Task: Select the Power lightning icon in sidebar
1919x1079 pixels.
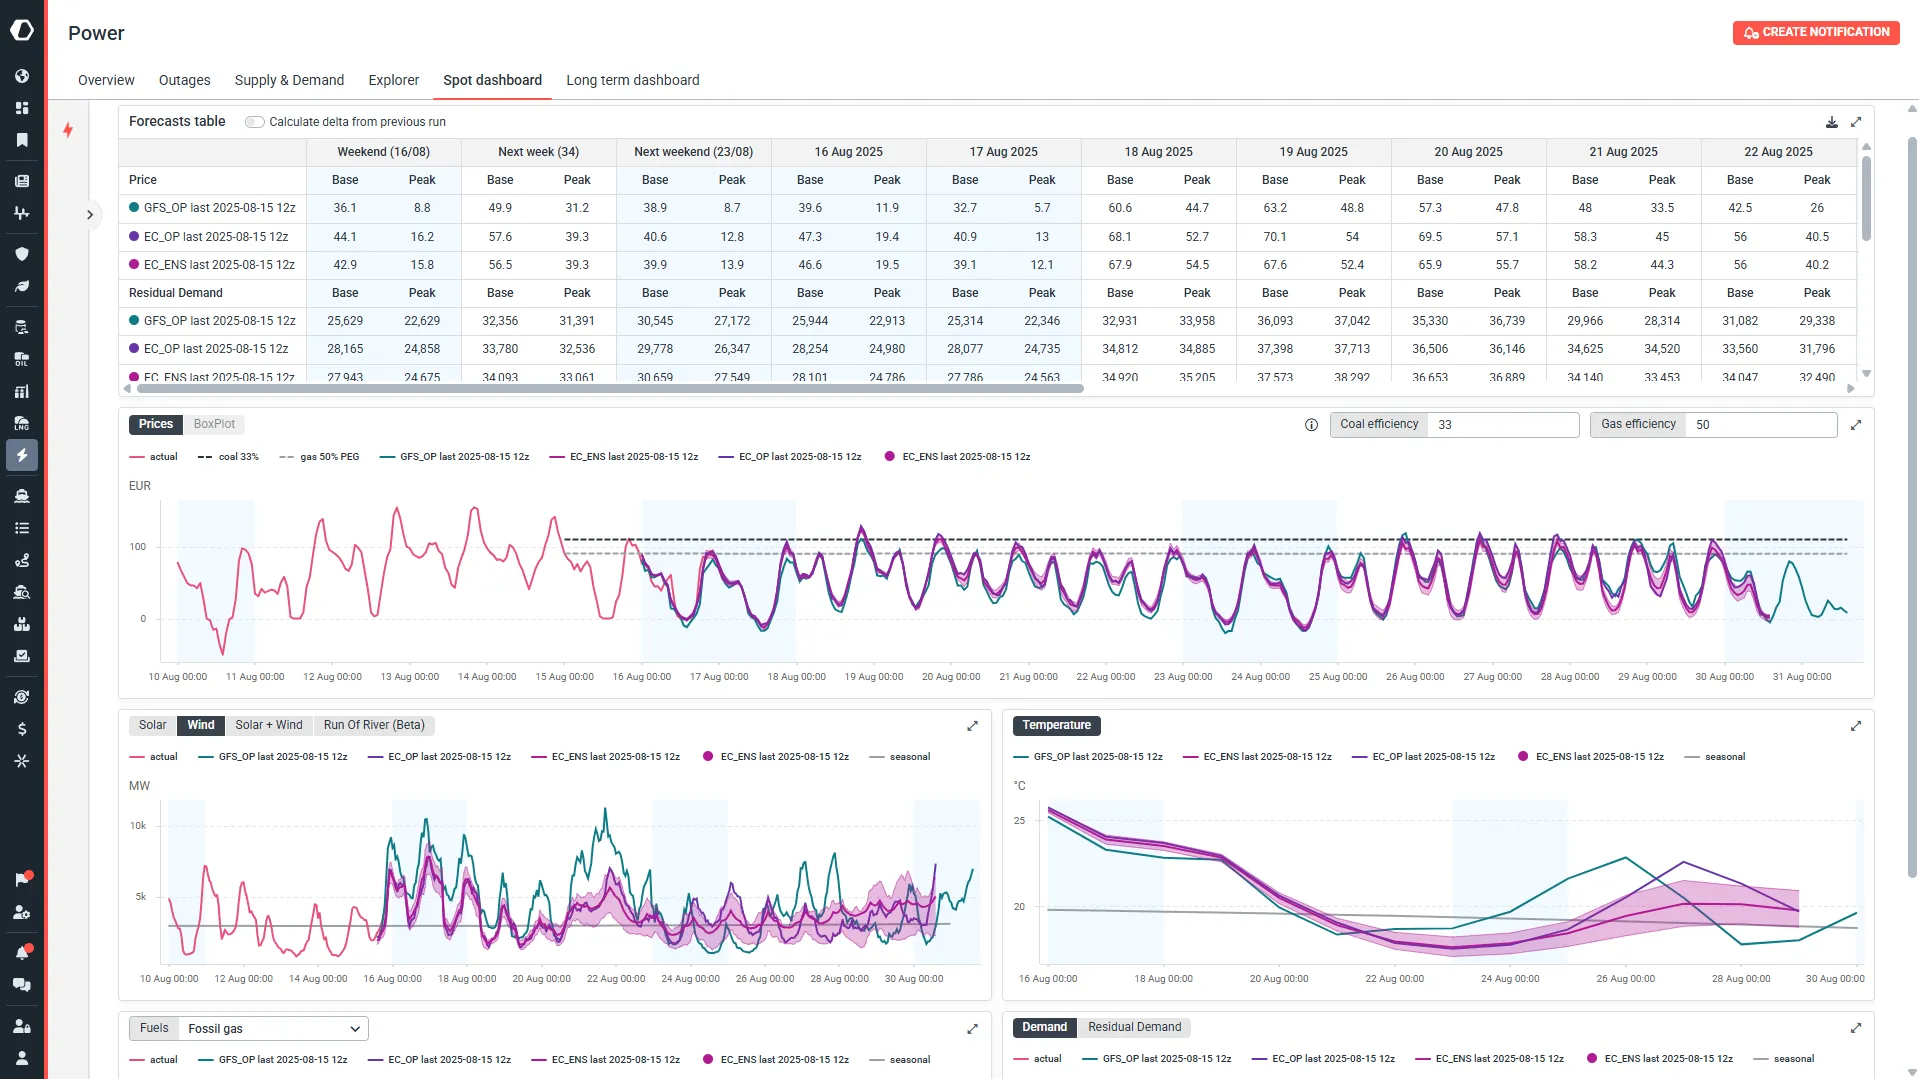Action: point(22,455)
